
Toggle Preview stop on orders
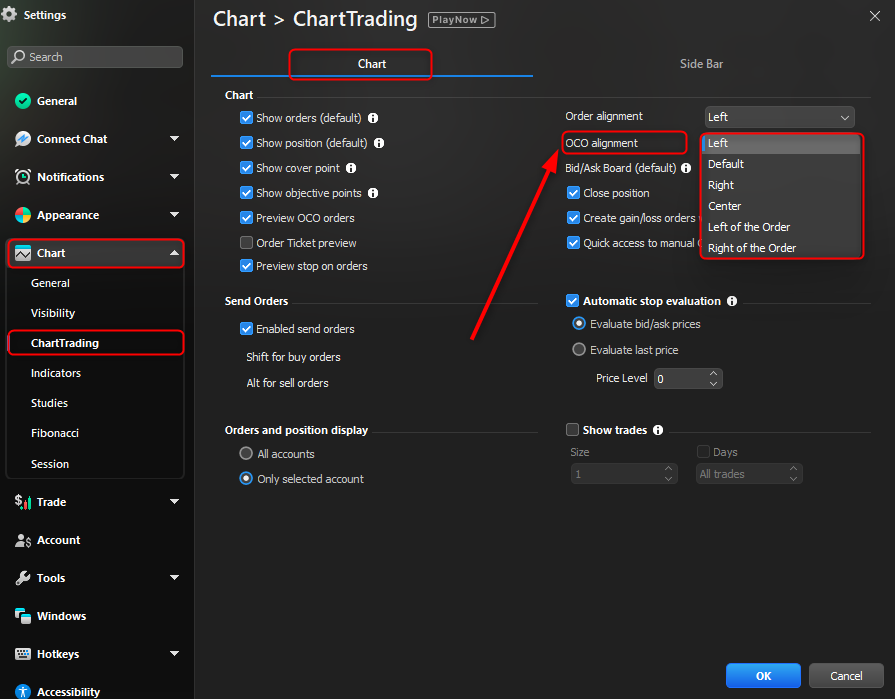pyautogui.click(x=247, y=266)
